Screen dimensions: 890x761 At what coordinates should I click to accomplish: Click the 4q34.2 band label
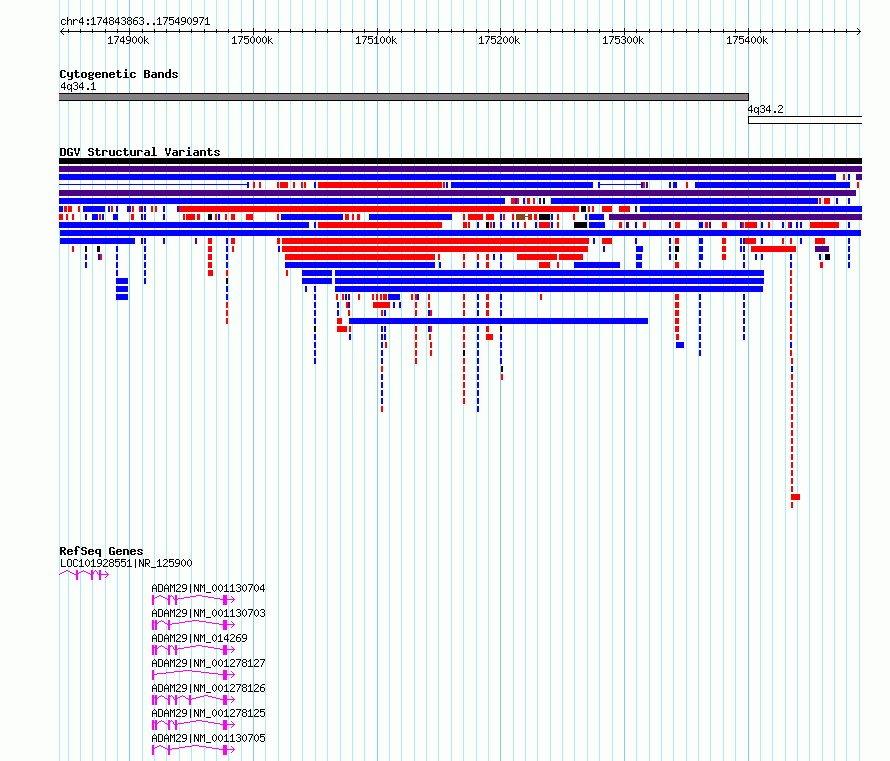765,109
